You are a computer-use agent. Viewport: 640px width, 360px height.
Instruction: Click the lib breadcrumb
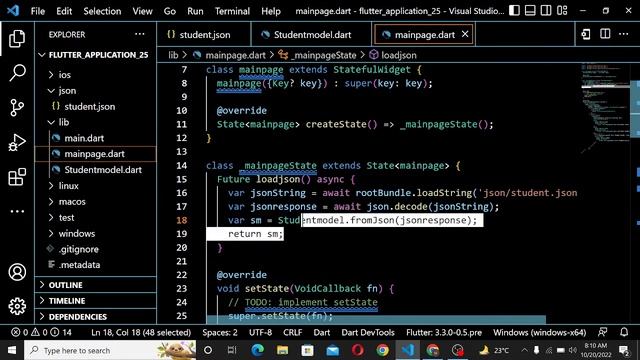pyautogui.click(x=173, y=55)
